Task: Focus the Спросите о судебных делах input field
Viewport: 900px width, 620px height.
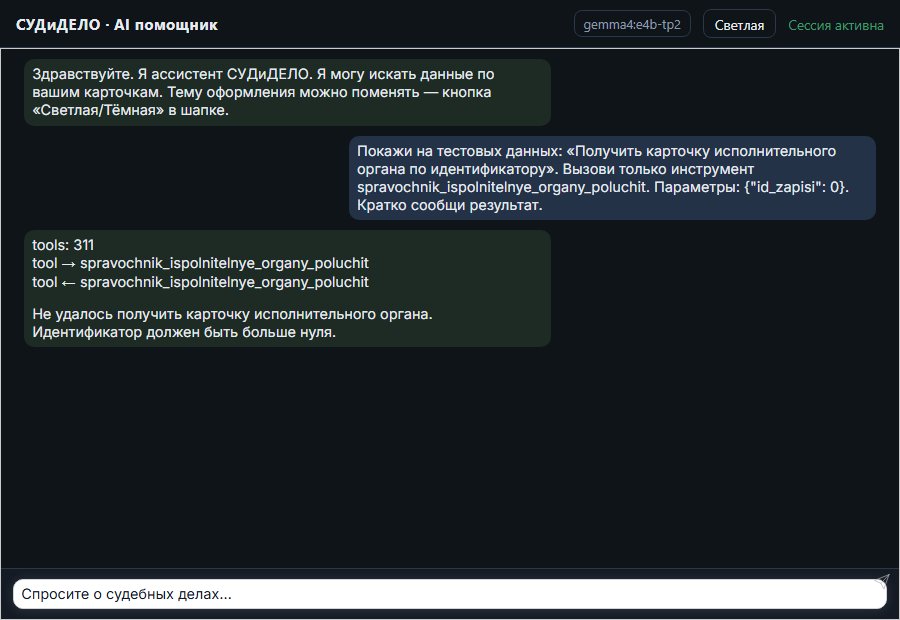Action: coord(449,594)
